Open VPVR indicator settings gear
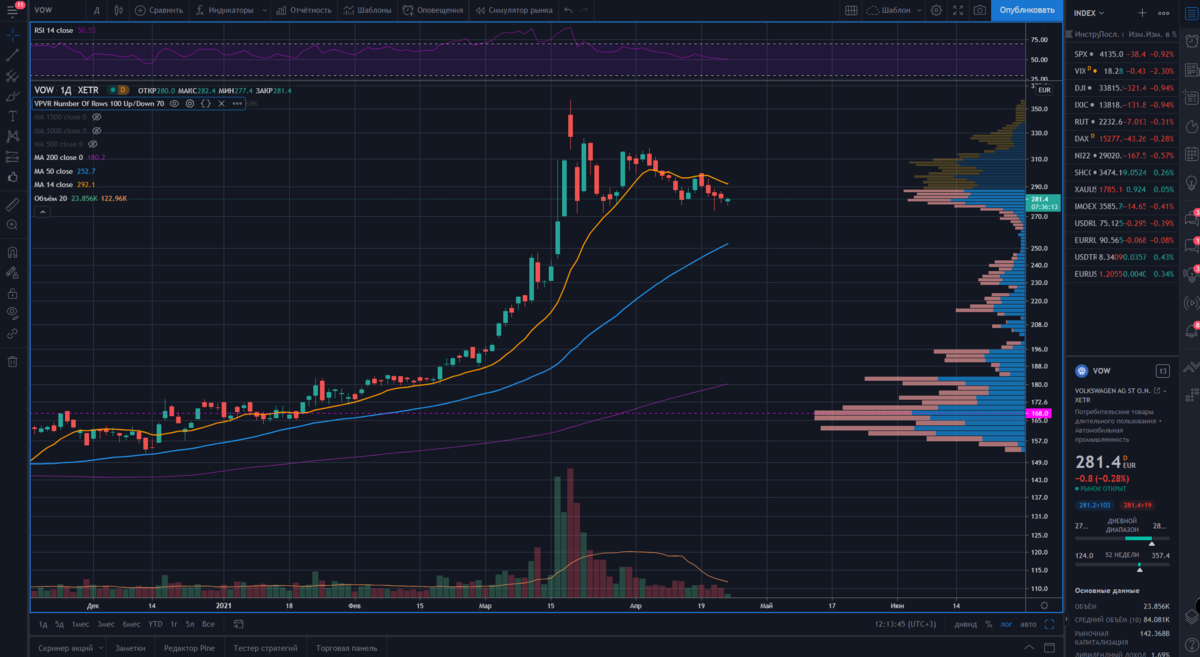The width and height of the screenshot is (1200, 657). click(x=189, y=103)
